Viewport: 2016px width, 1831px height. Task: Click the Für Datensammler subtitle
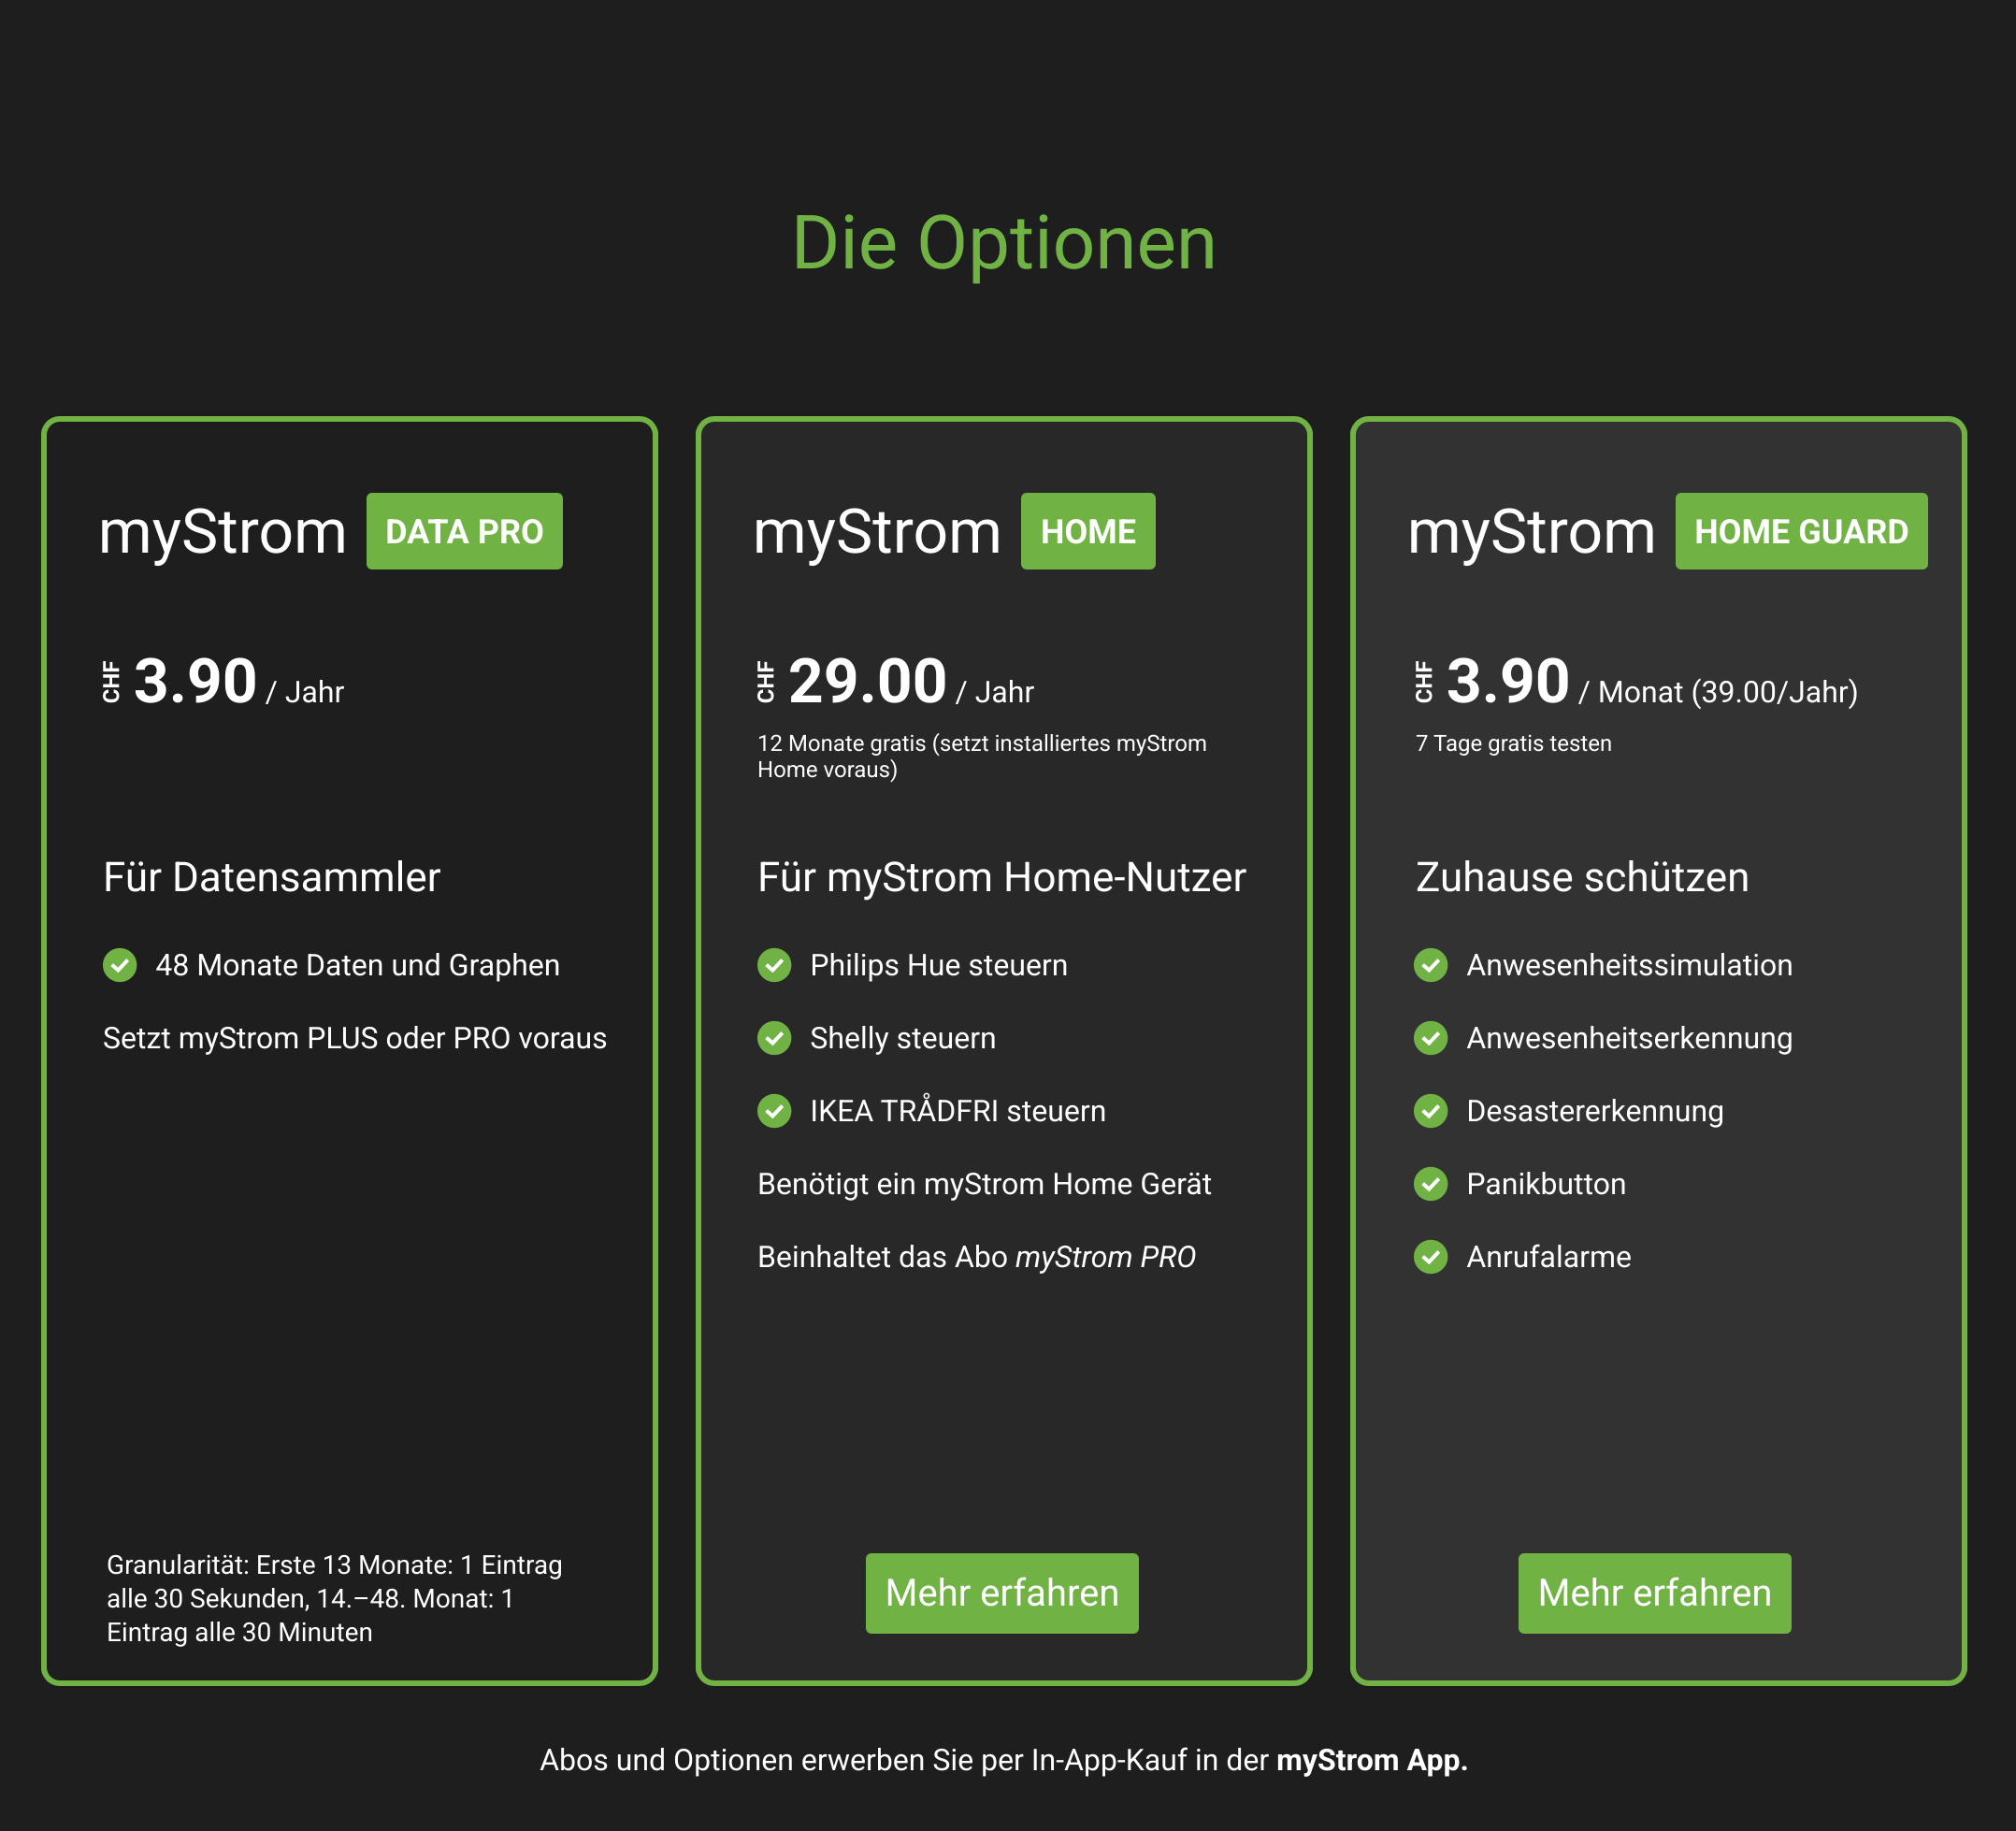272,877
